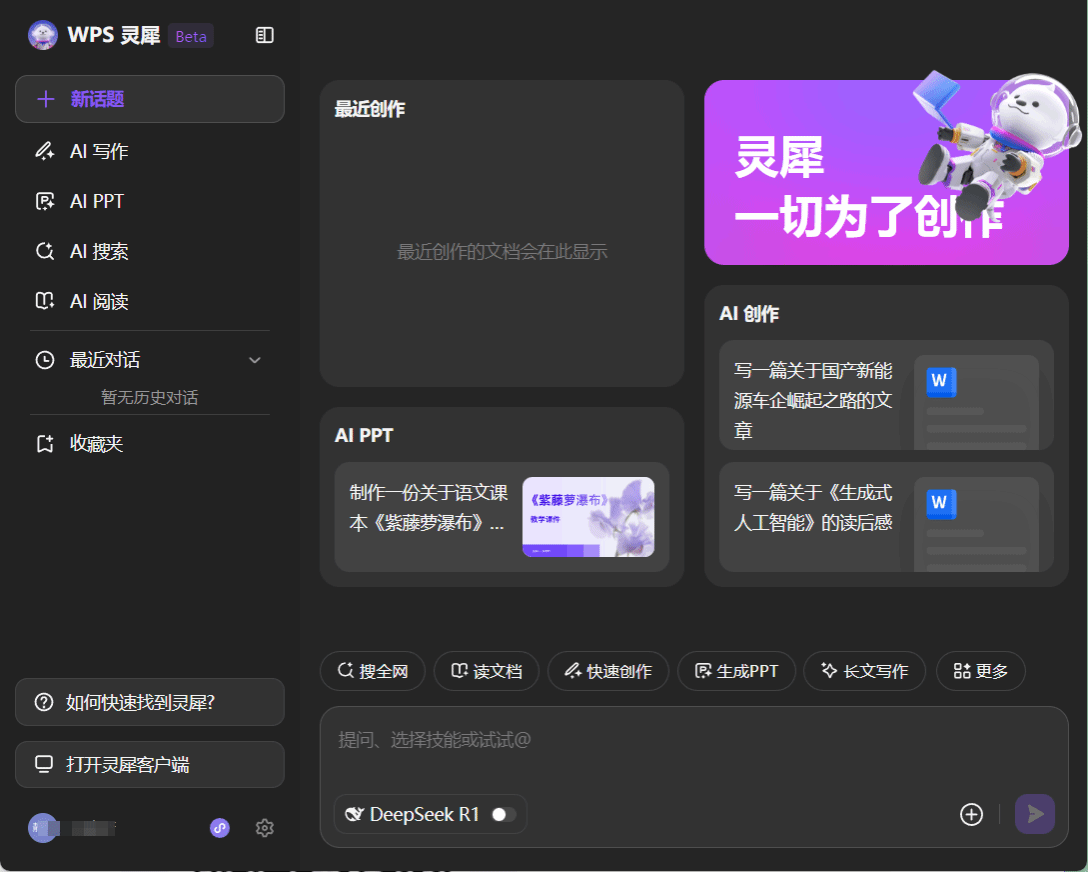Viewport: 1088px width, 872px height.
Task: Click 如何快速找到灵犀? help button
Action: coord(150,702)
